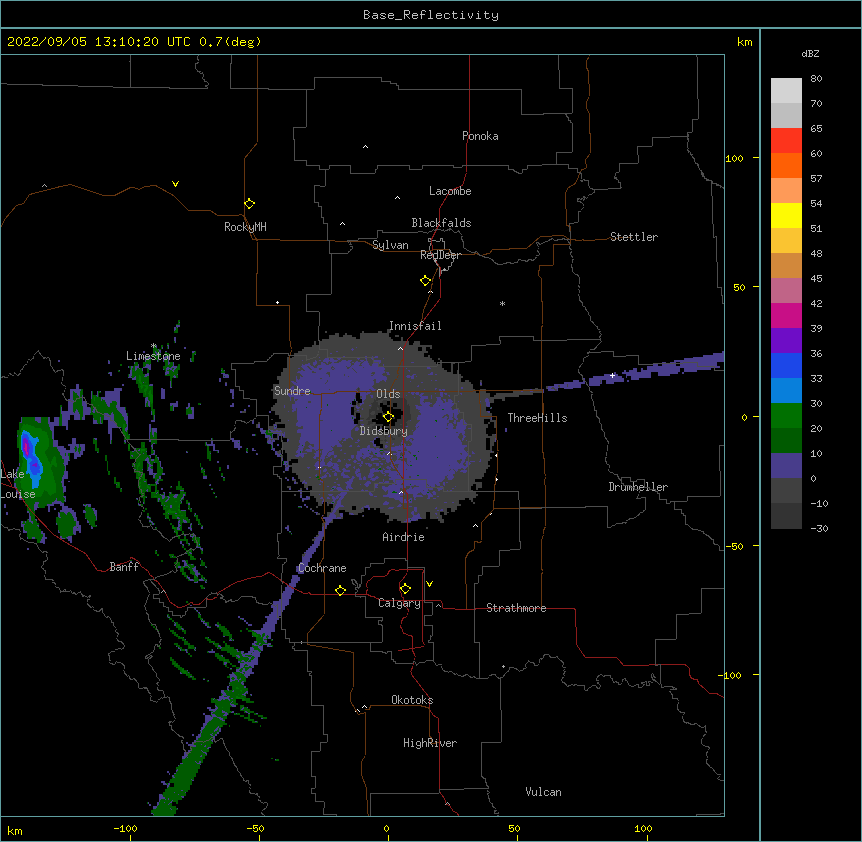Click the Limestone label
The height and width of the screenshot is (842, 862).
tap(153, 356)
